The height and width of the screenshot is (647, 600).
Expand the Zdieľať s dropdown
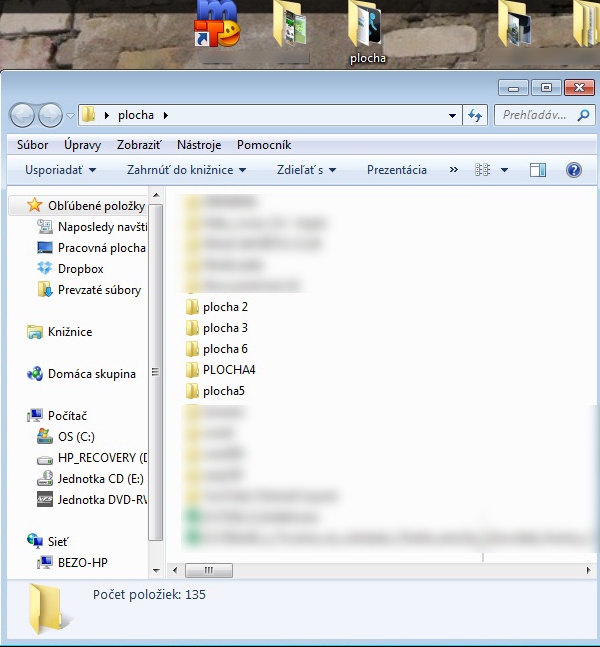coord(306,170)
